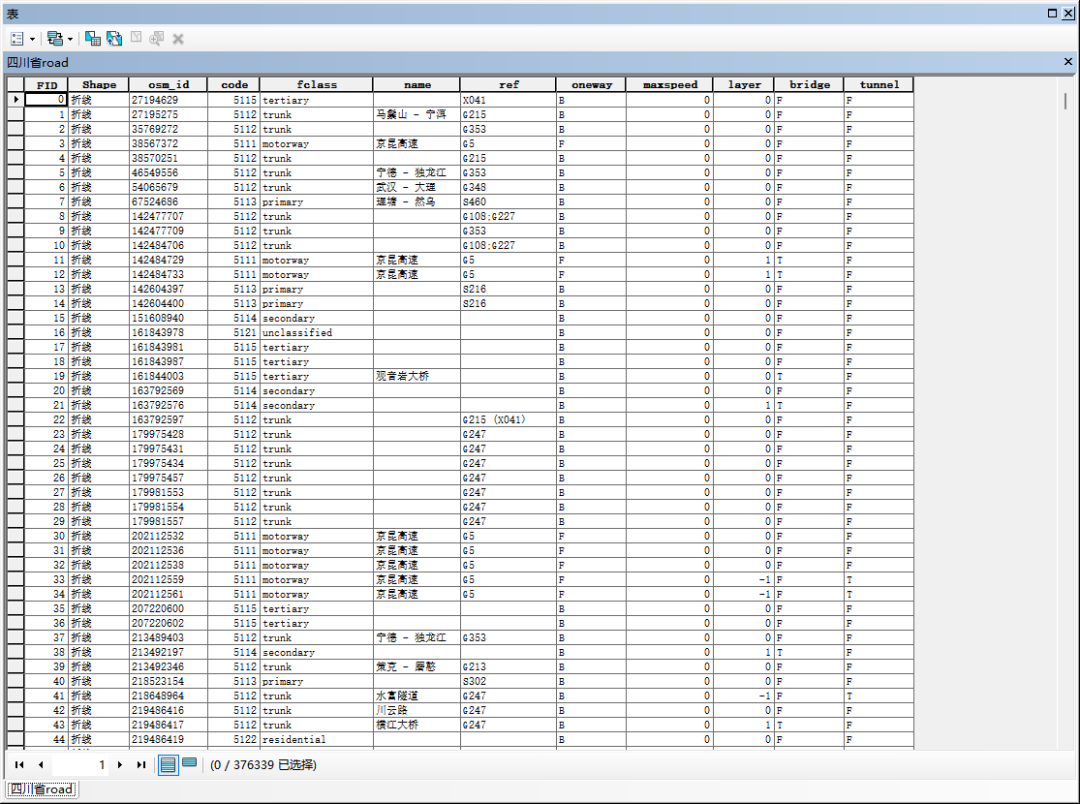Select the fclass column header
1080x804 pixels.
[x=316, y=85]
